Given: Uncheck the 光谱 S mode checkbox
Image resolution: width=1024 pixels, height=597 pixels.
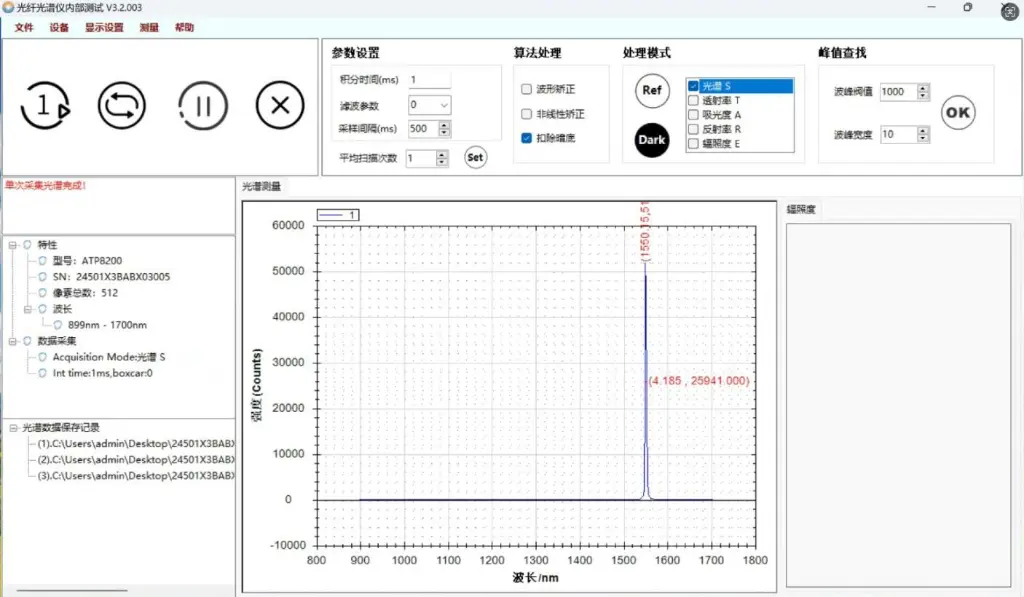Looking at the screenshot, I should pos(694,86).
